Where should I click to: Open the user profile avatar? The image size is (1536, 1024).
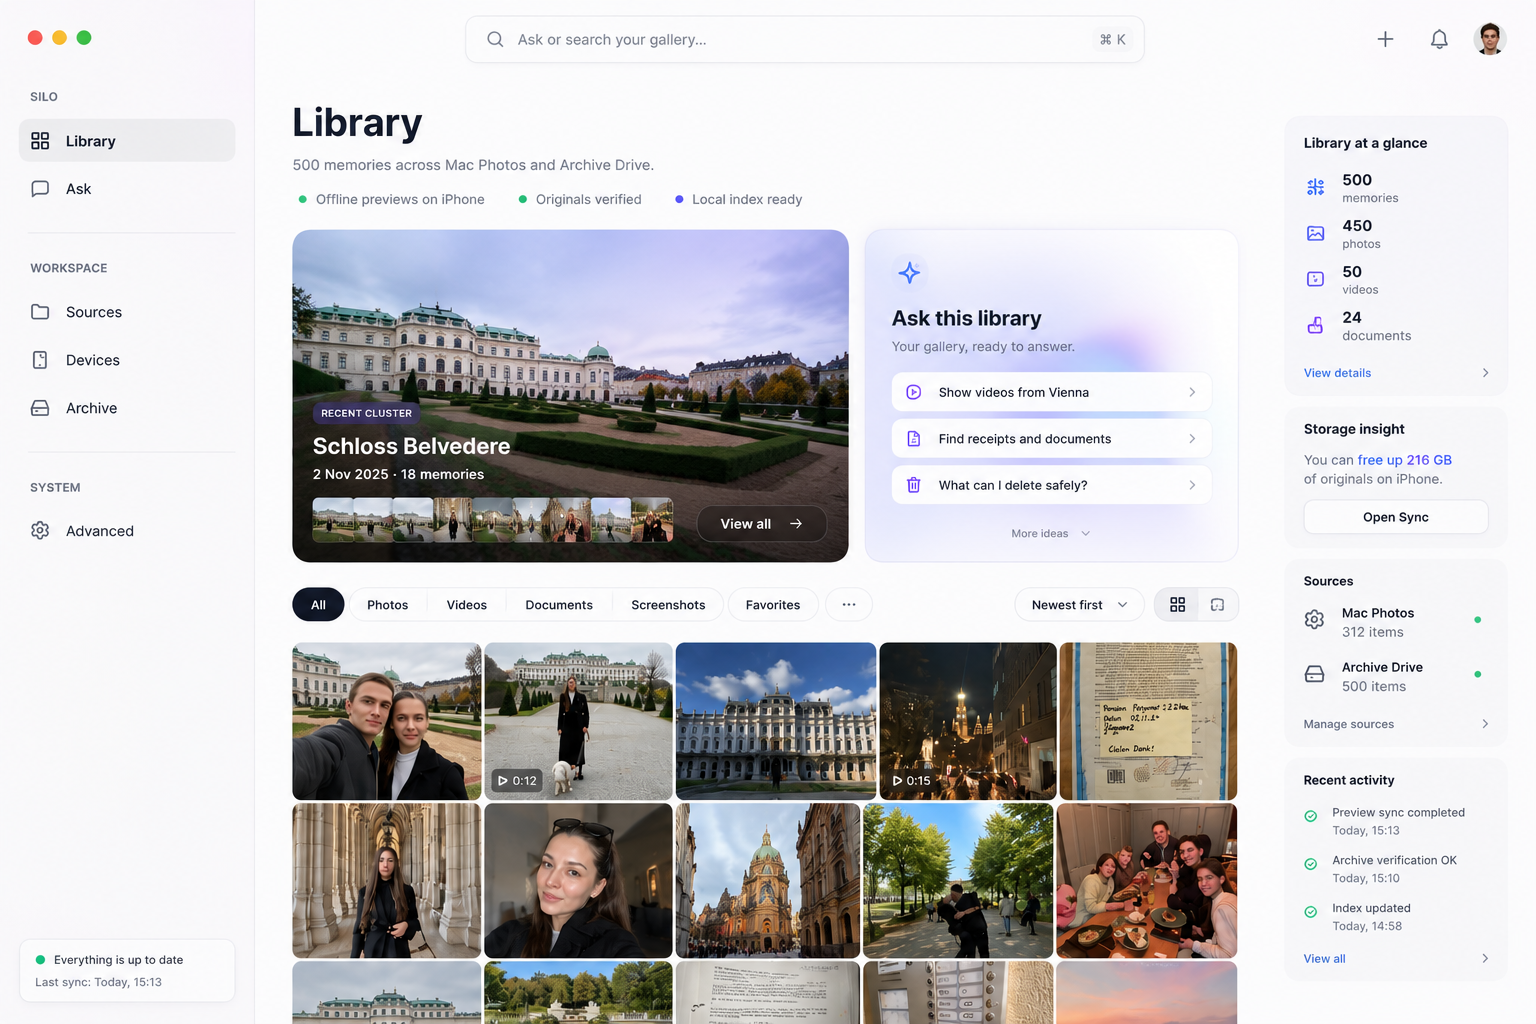click(x=1490, y=39)
